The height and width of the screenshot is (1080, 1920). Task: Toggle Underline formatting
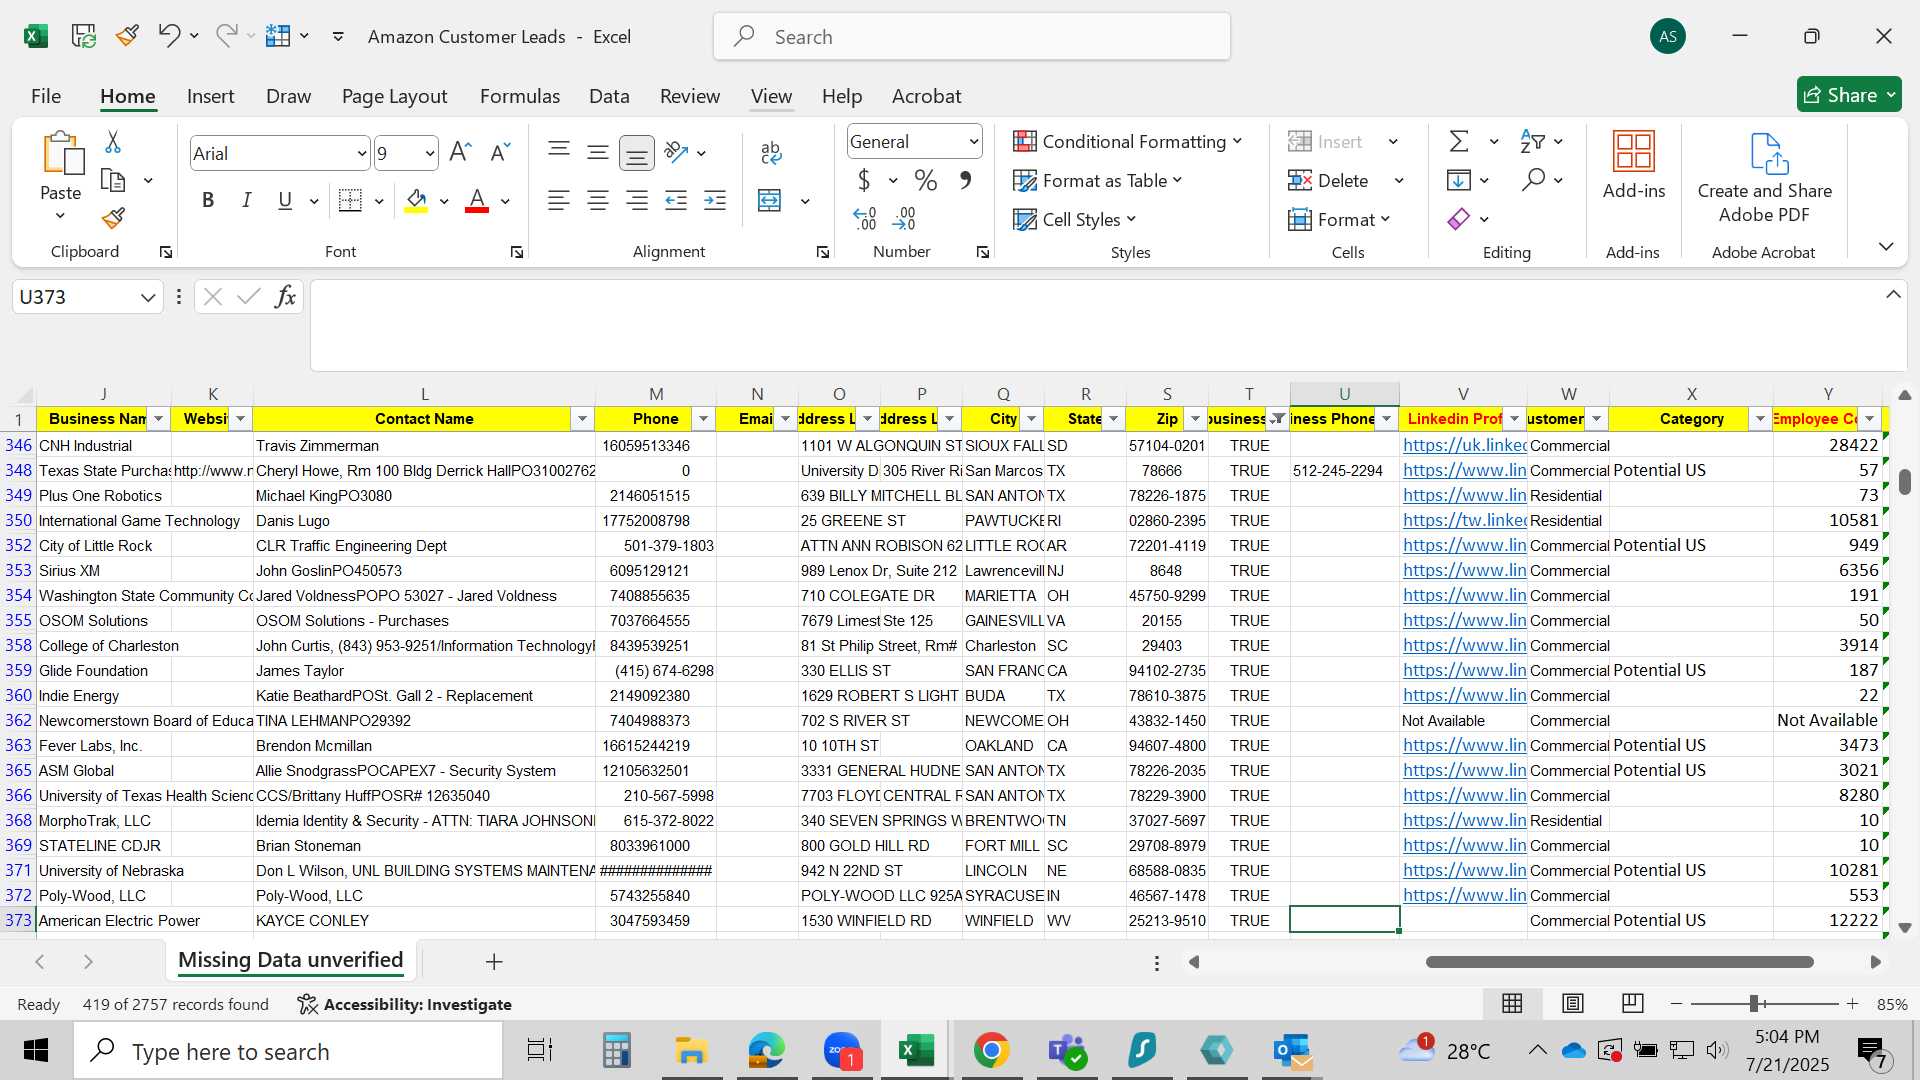click(x=285, y=200)
